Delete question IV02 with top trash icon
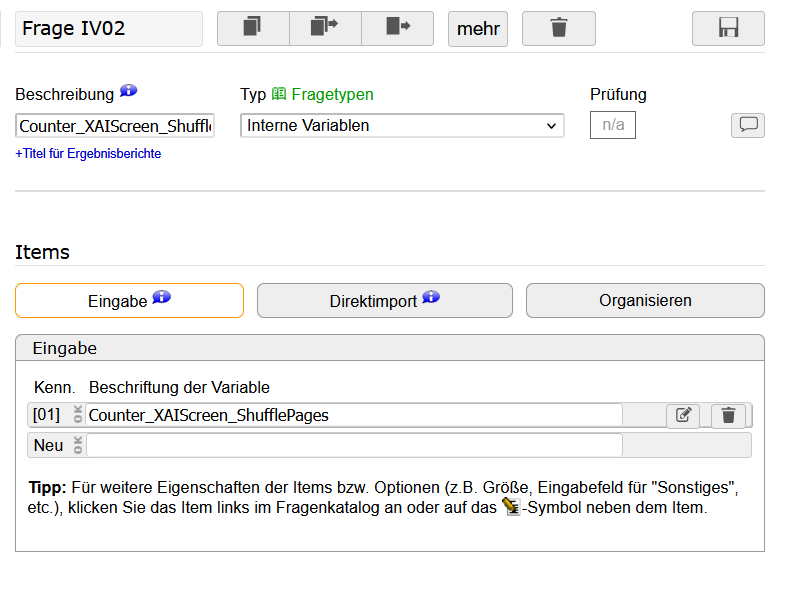802x597 pixels. (558, 29)
